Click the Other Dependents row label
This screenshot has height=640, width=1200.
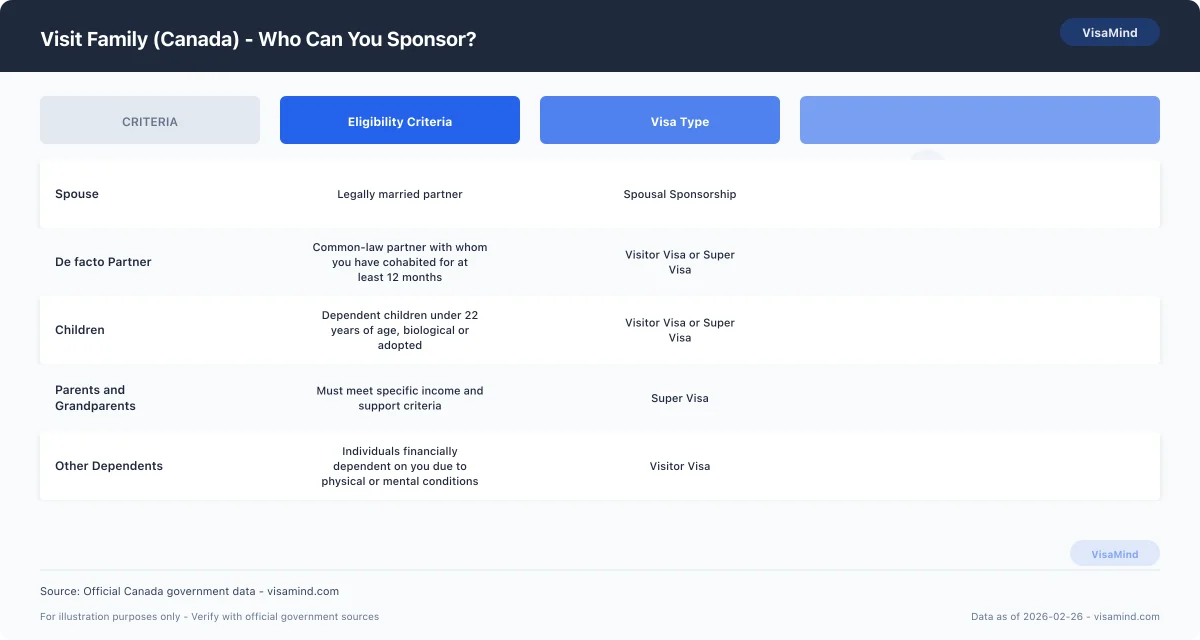click(x=109, y=466)
